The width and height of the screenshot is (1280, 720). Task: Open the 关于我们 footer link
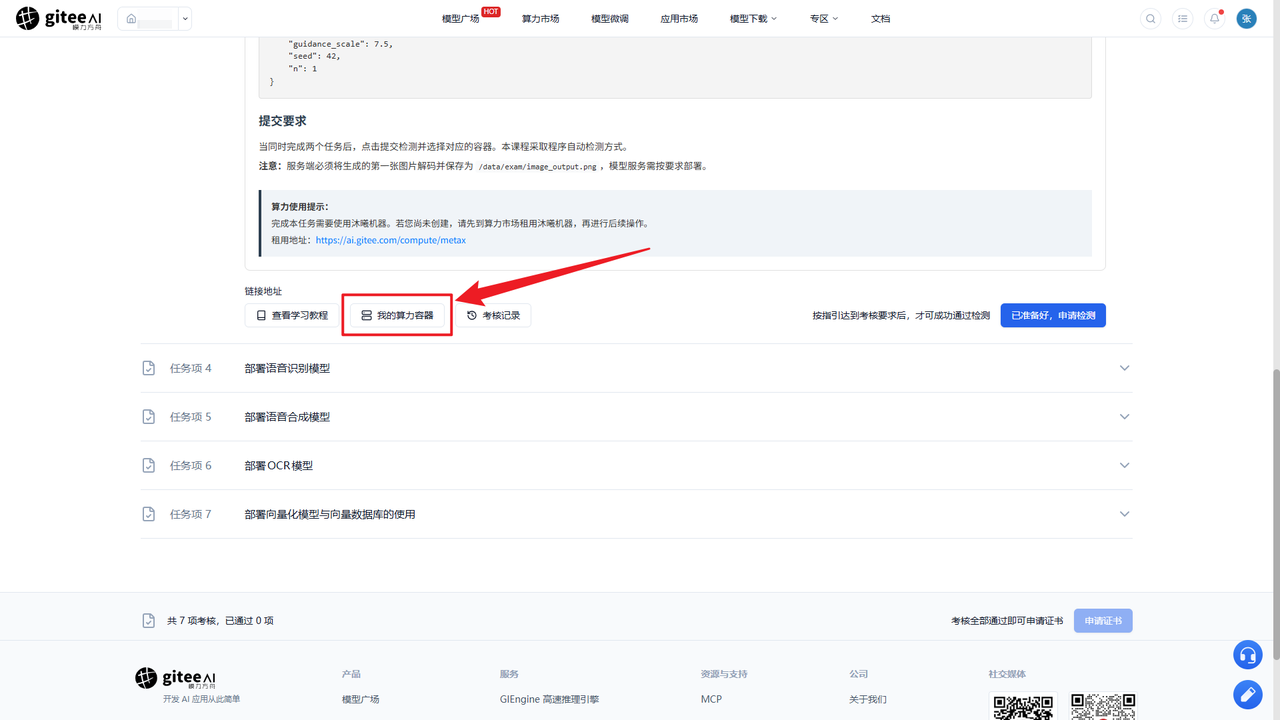tap(868, 699)
